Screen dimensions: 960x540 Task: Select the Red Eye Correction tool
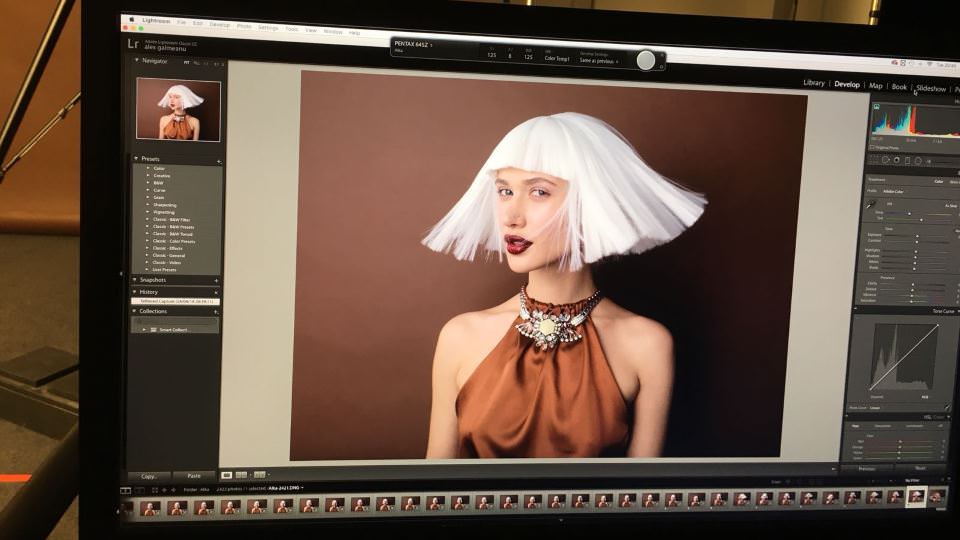click(896, 160)
